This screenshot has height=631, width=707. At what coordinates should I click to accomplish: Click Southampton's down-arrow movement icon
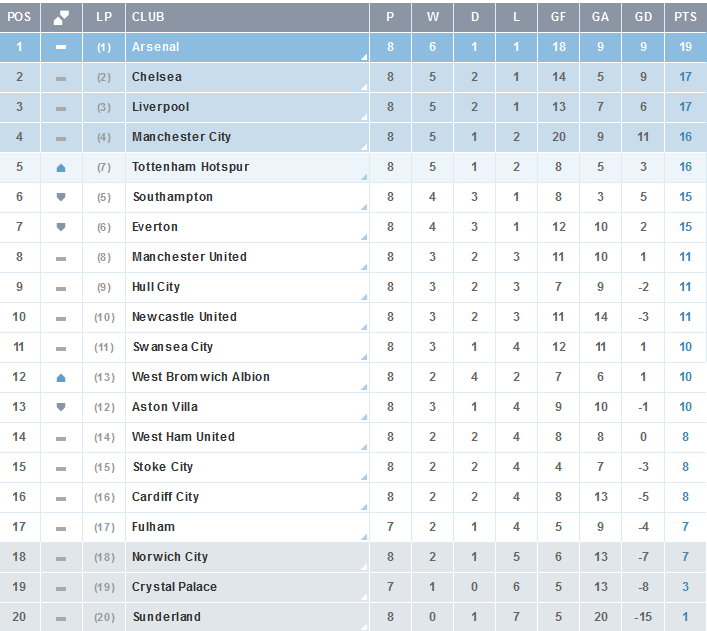61,197
